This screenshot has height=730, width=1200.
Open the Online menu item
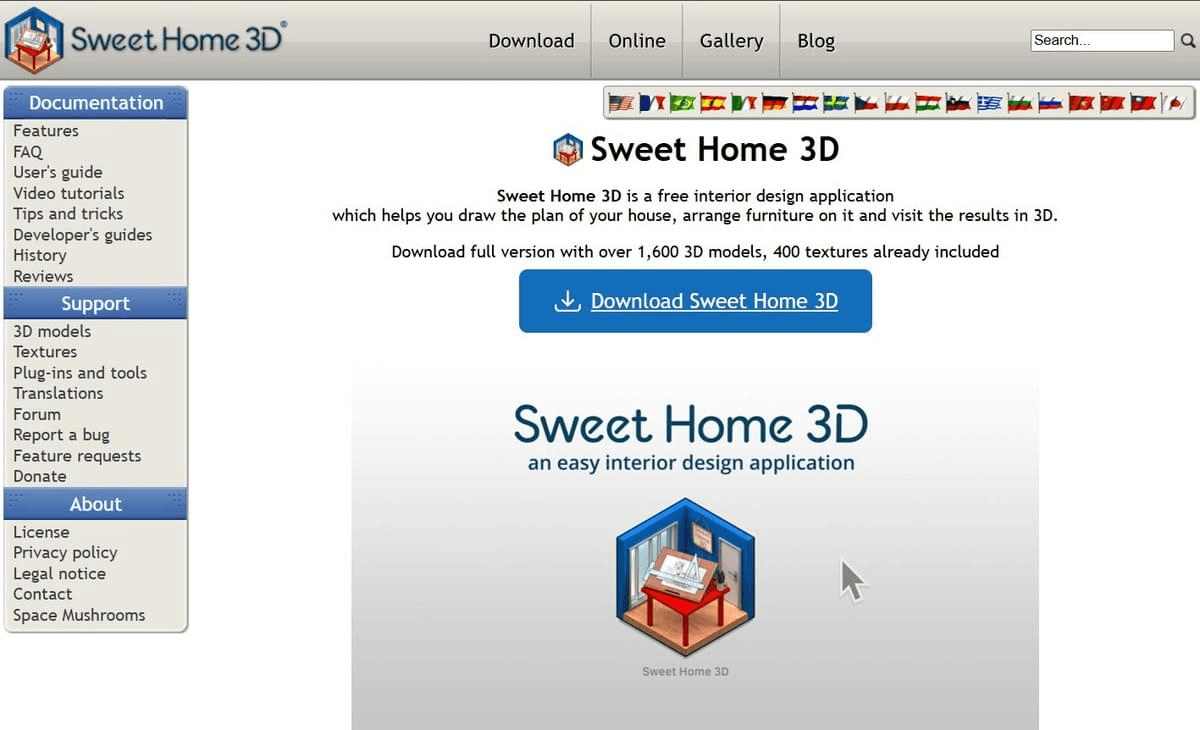pos(637,41)
